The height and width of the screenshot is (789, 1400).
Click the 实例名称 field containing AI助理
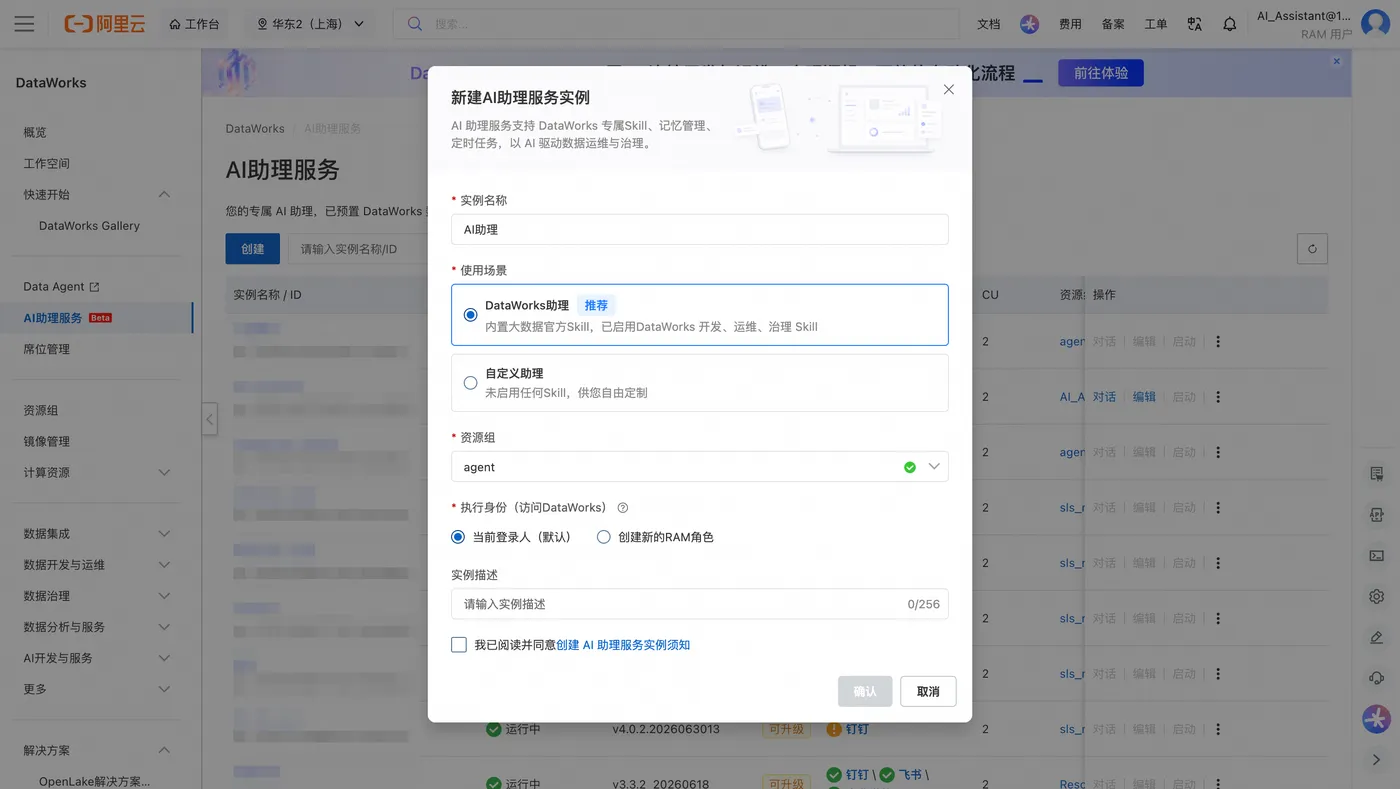tap(700, 229)
